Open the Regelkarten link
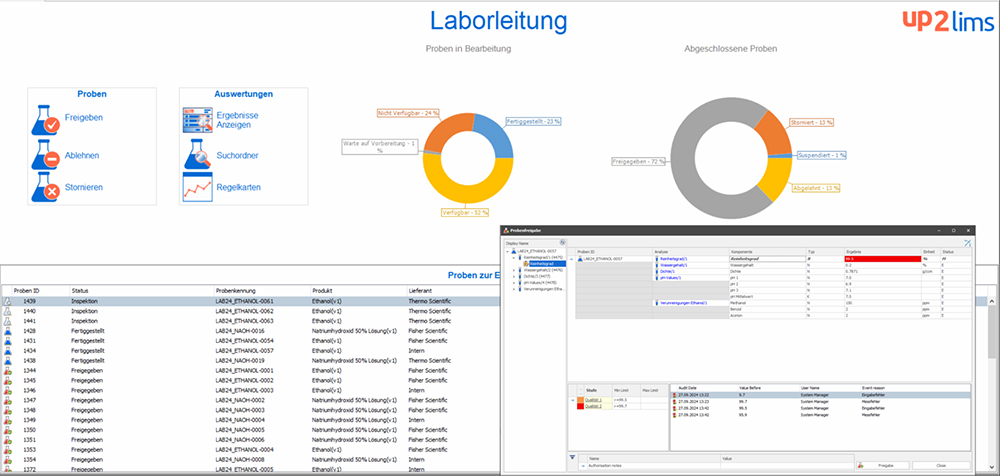 pos(239,187)
